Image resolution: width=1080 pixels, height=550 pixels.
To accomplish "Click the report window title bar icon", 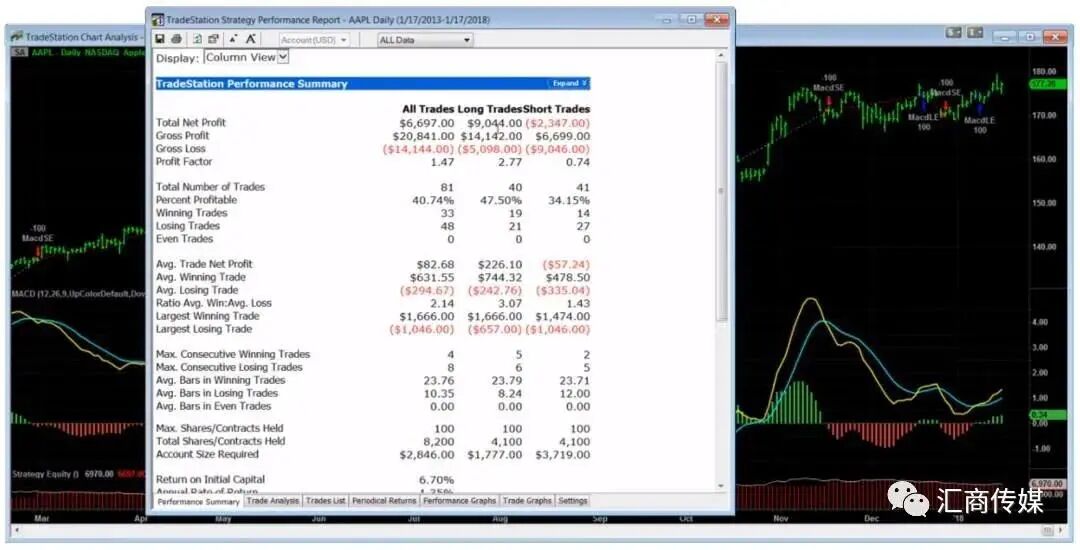I will tap(158, 20).
